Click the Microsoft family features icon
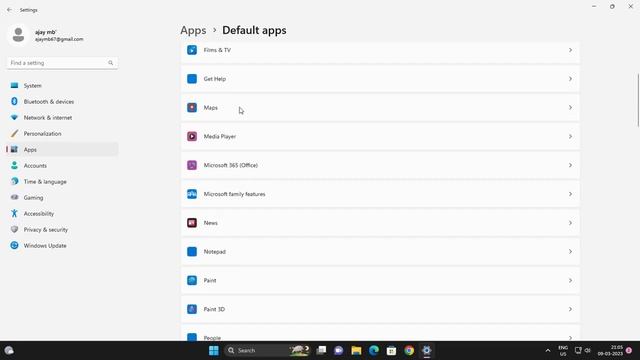The image size is (640, 360). [192, 194]
